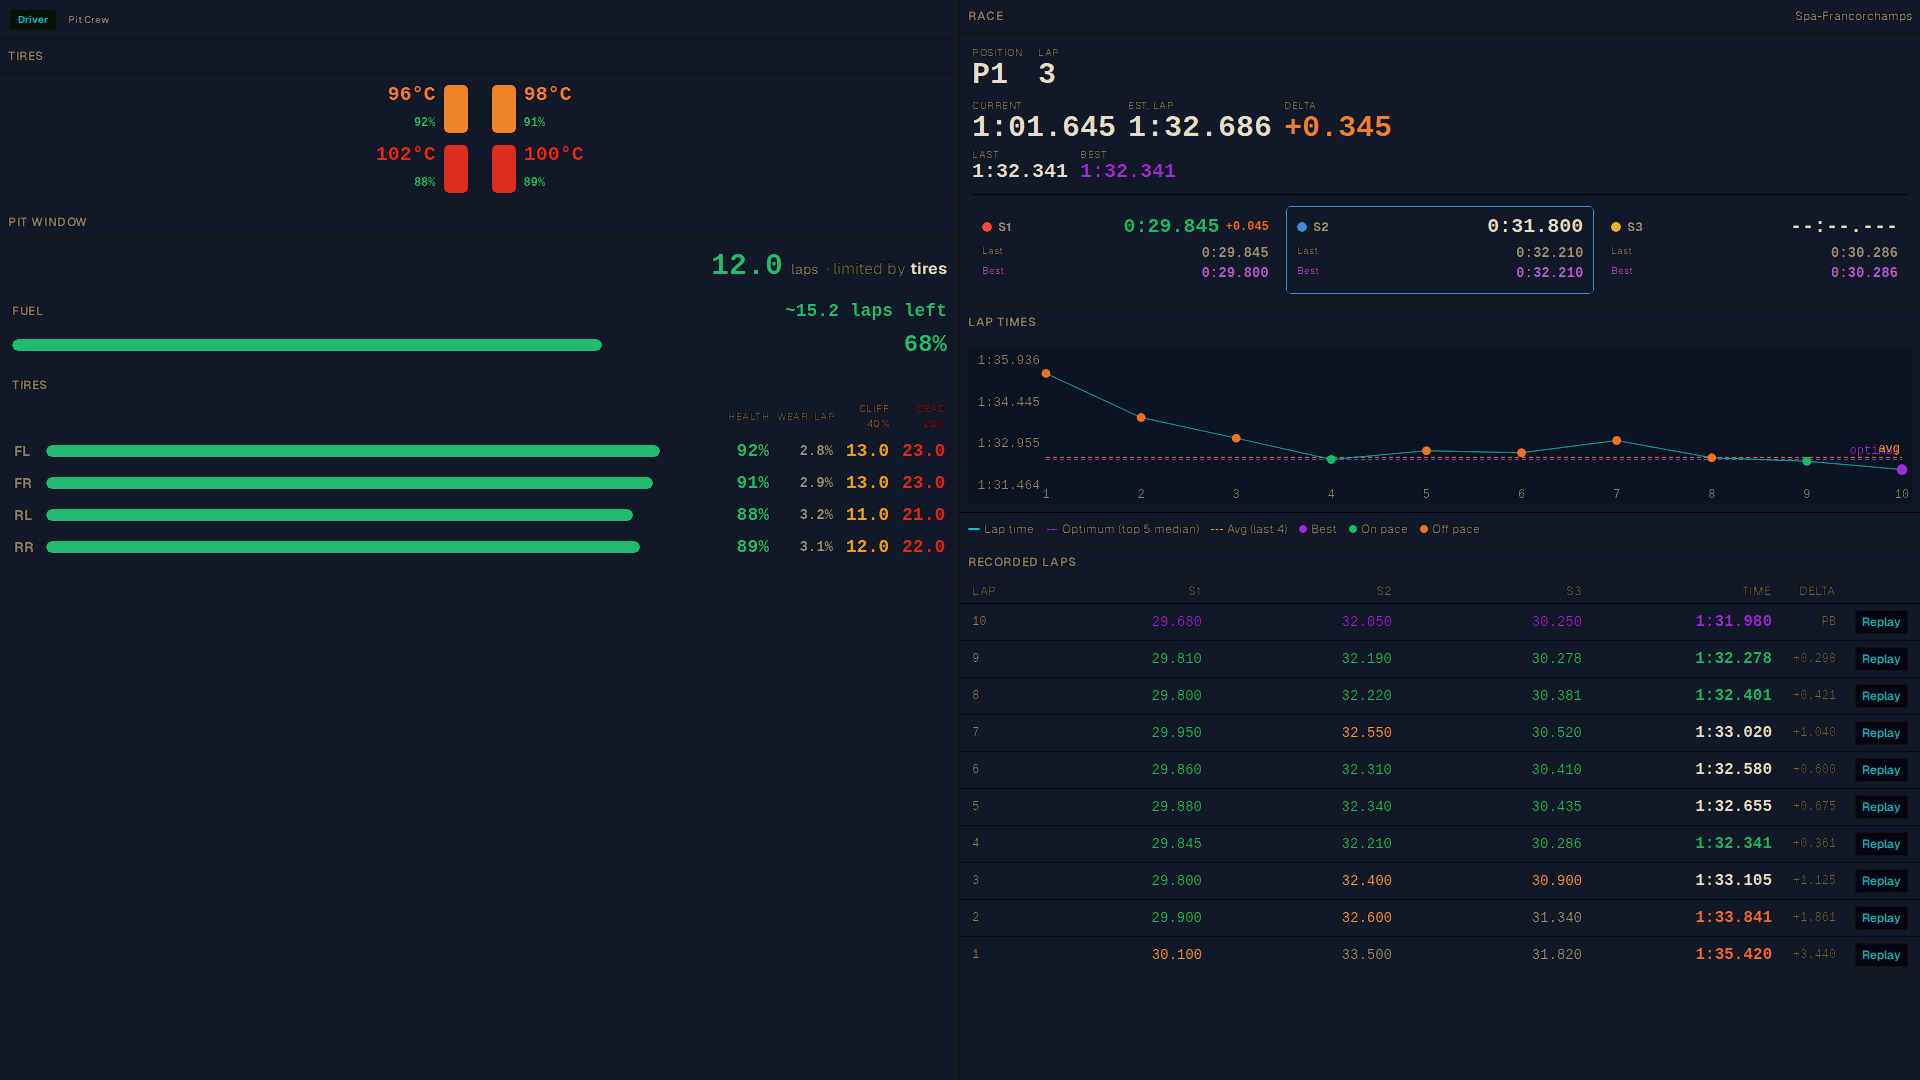Click the best lap time 1:32.341
Image resolution: width=1920 pixels, height=1080 pixels.
click(x=1128, y=171)
